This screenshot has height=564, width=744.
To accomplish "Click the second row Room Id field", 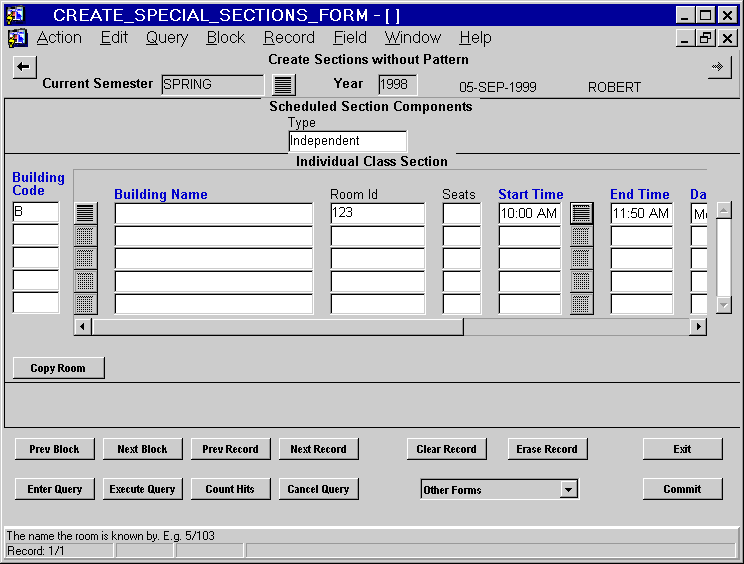I will click(x=378, y=236).
